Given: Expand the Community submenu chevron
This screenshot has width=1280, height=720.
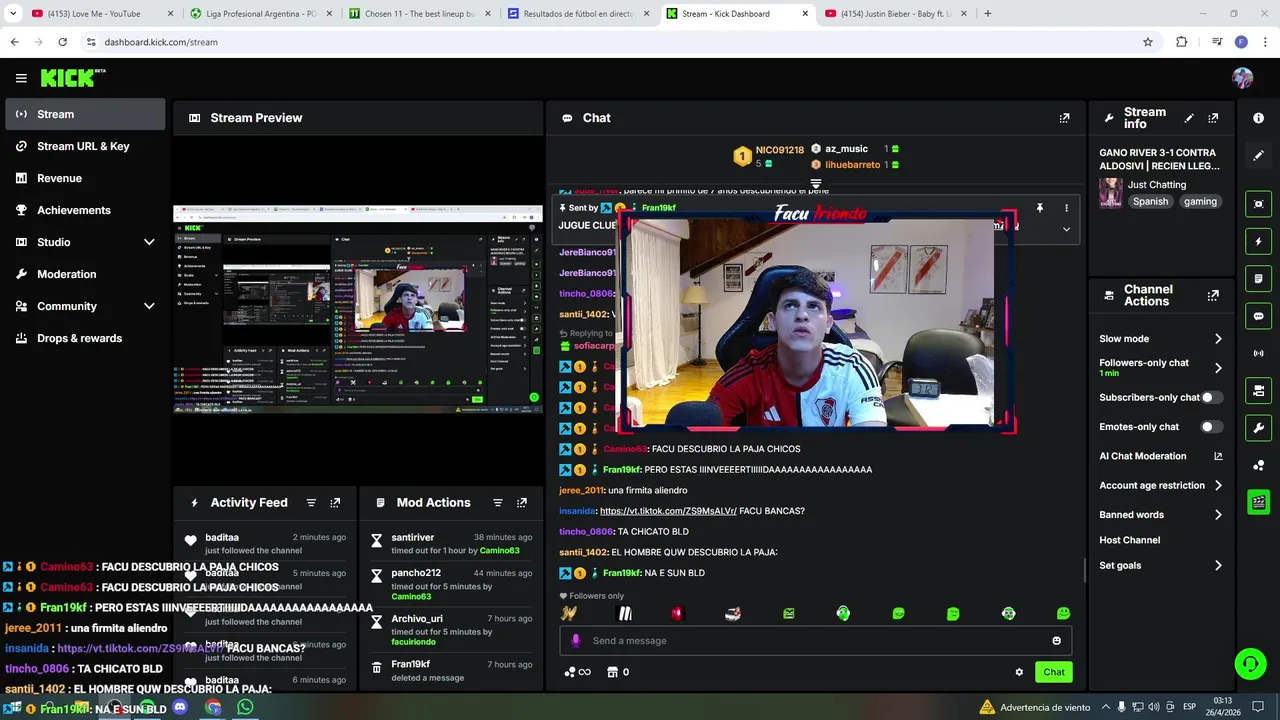Looking at the screenshot, I should coord(149,306).
